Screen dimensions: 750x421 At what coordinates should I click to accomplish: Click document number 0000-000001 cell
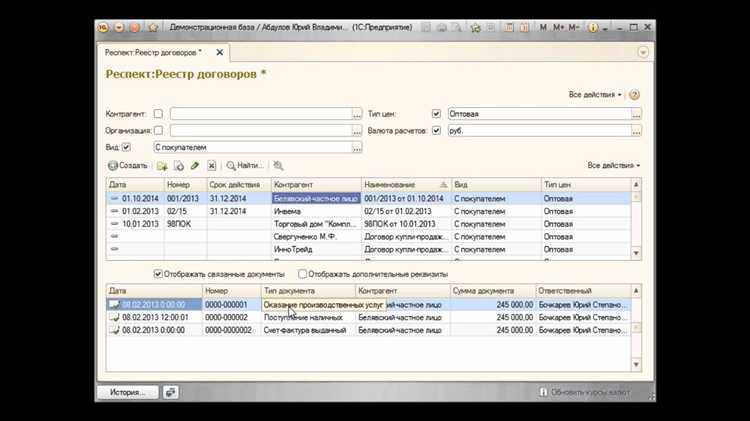click(x=232, y=304)
